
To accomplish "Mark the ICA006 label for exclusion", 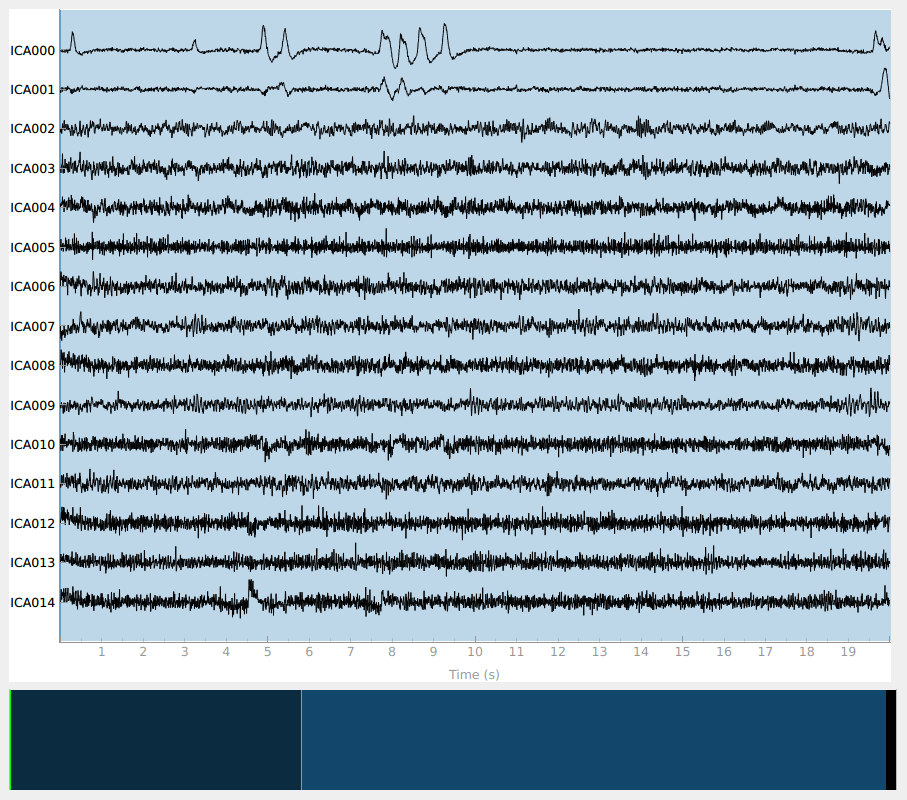I will (32, 287).
